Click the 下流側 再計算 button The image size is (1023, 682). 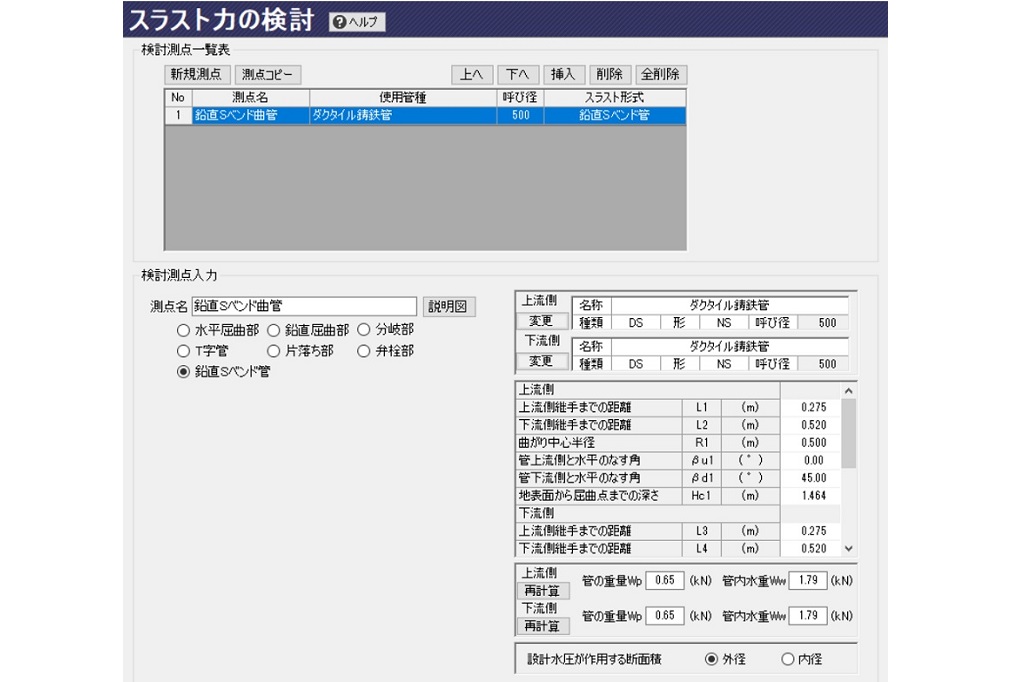point(542,626)
